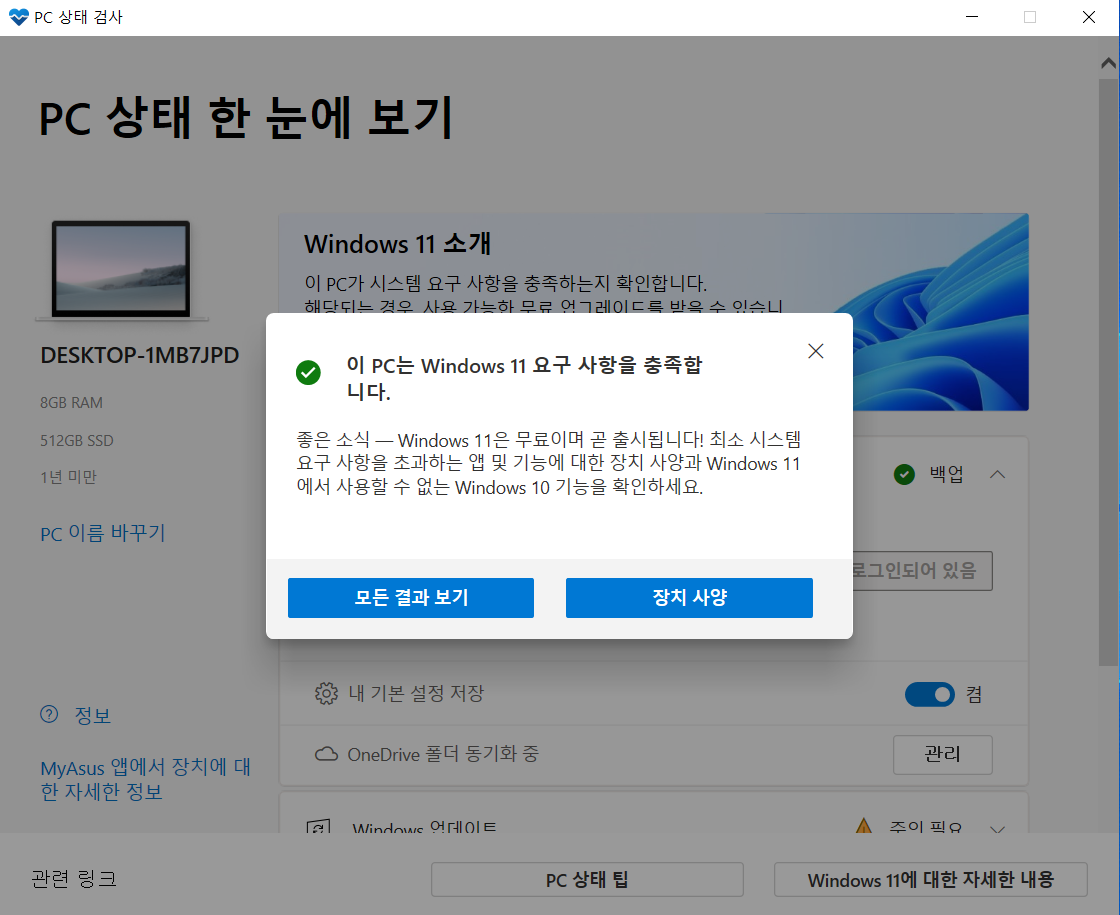The width and height of the screenshot is (1120, 915).
Task: Click the 관리 button for OneDrive
Action: point(942,754)
